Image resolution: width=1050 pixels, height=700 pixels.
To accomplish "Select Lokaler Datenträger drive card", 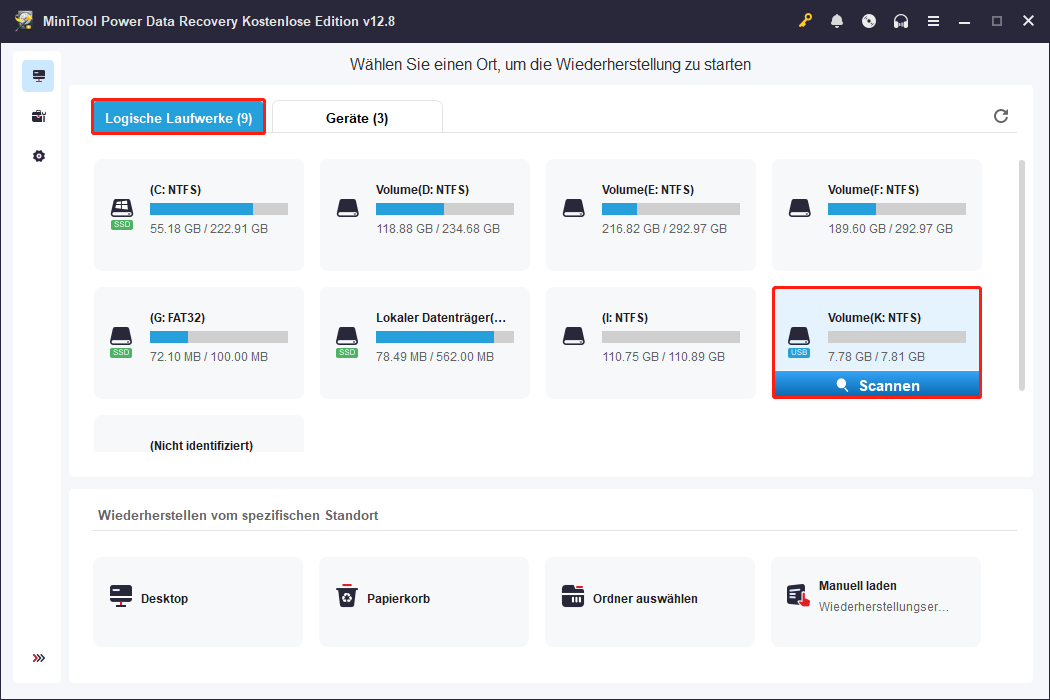I will click(425, 342).
